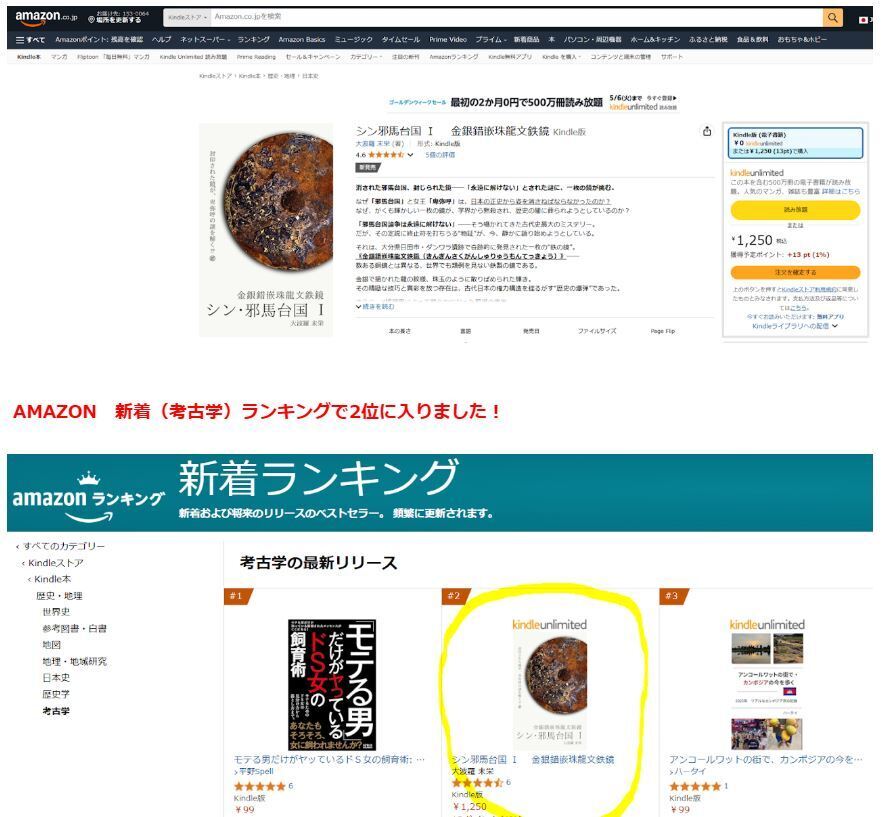Image resolution: width=886 pixels, height=817 pixels.
Task: Click the amazon ランキング crown logo
Action: 88,497
